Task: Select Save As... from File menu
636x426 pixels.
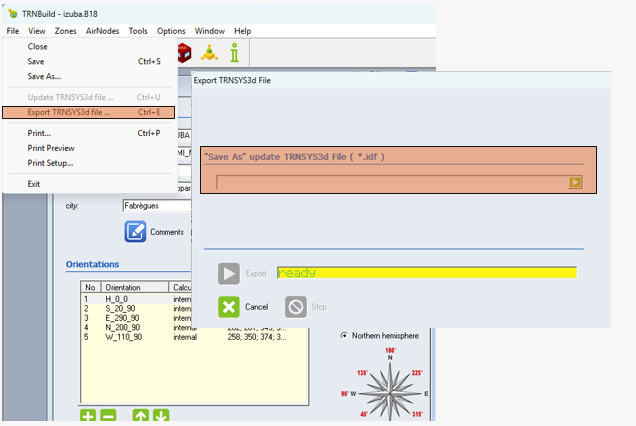Action: click(44, 76)
